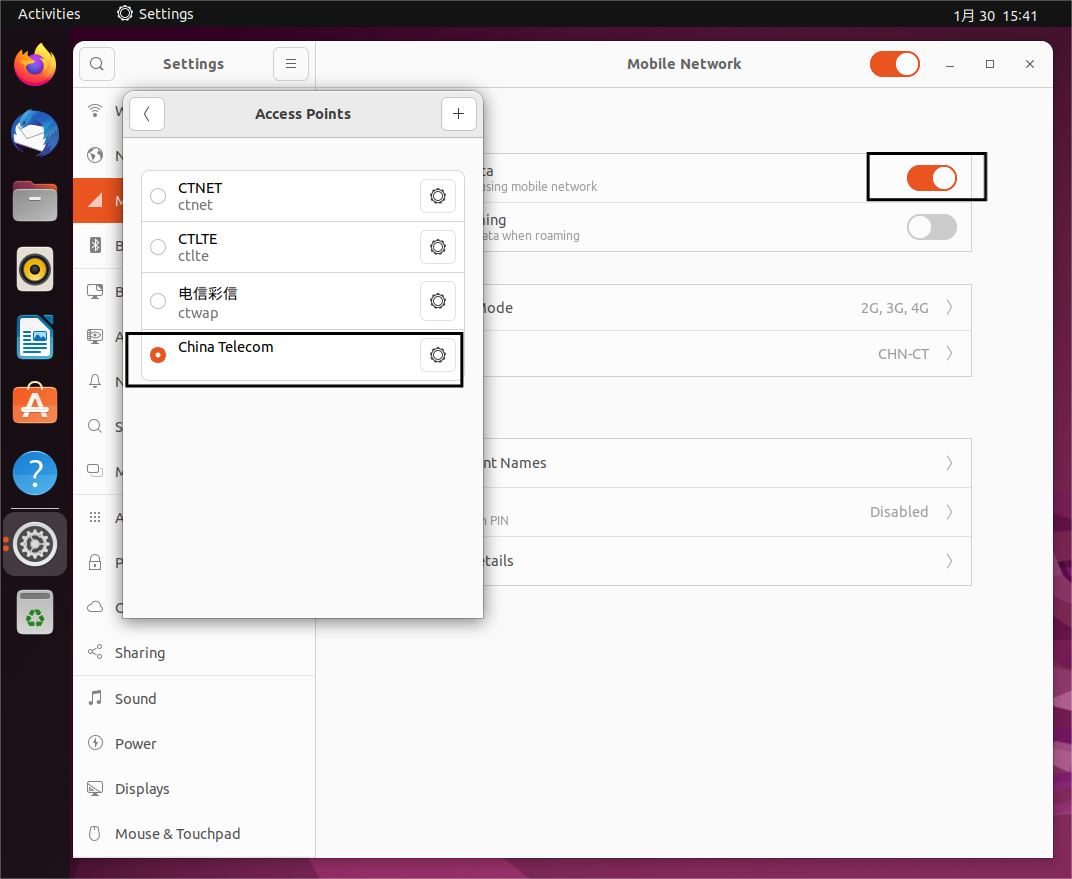Open settings gear for CTNET access point
Image resolution: width=1072 pixels, height=879 pixels.
click(438, 196)
